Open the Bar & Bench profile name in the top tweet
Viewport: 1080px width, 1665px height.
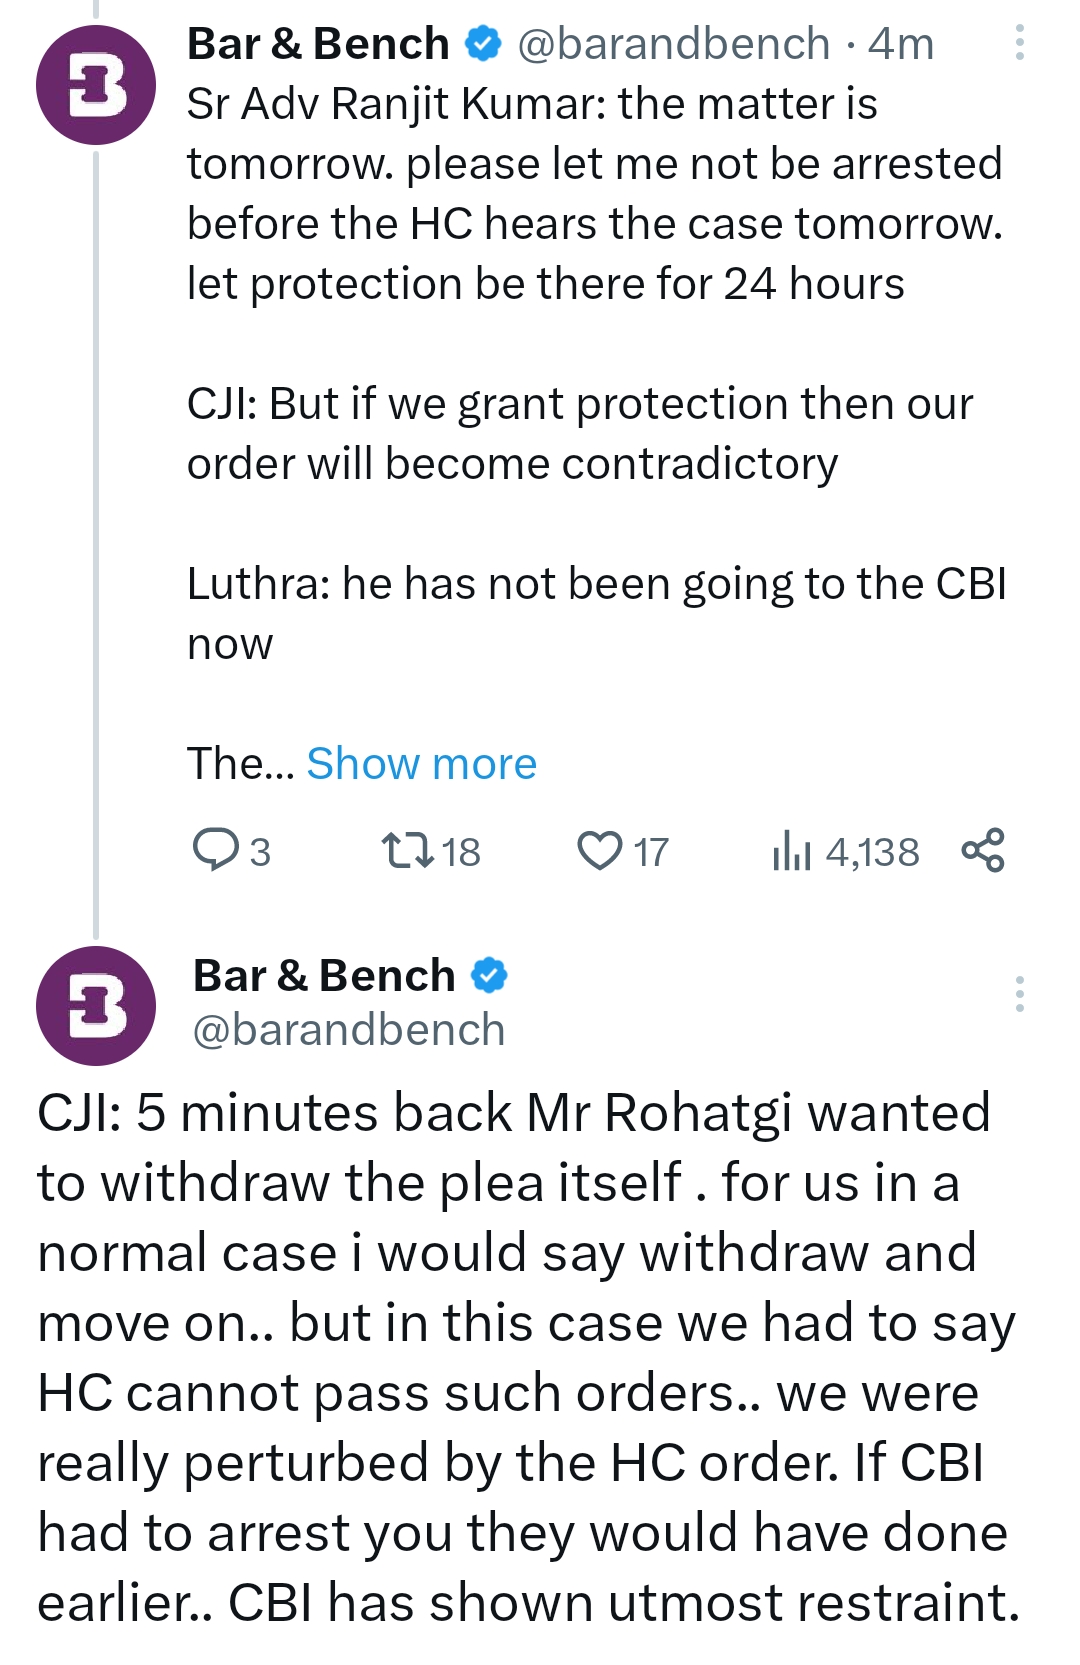(x=318, y=44)
